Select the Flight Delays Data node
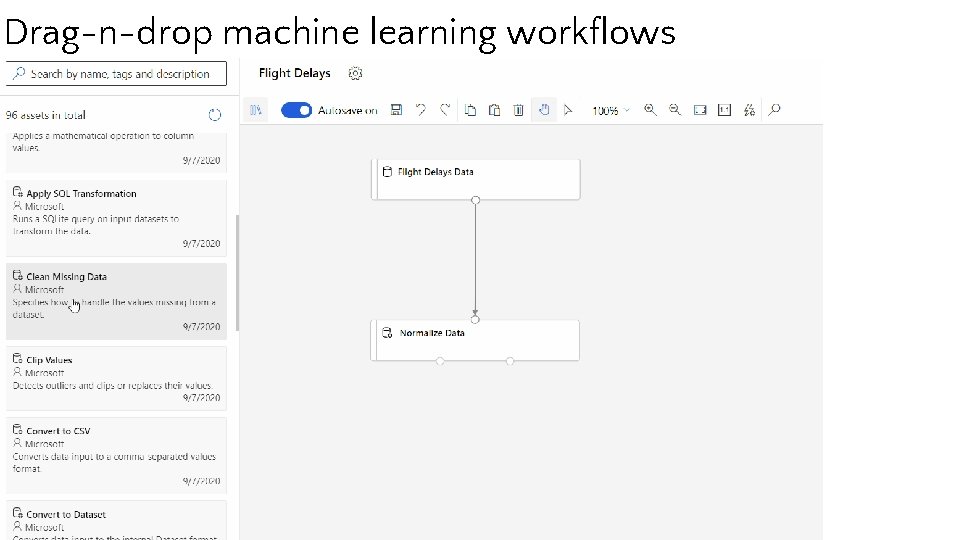 [476, 179]
